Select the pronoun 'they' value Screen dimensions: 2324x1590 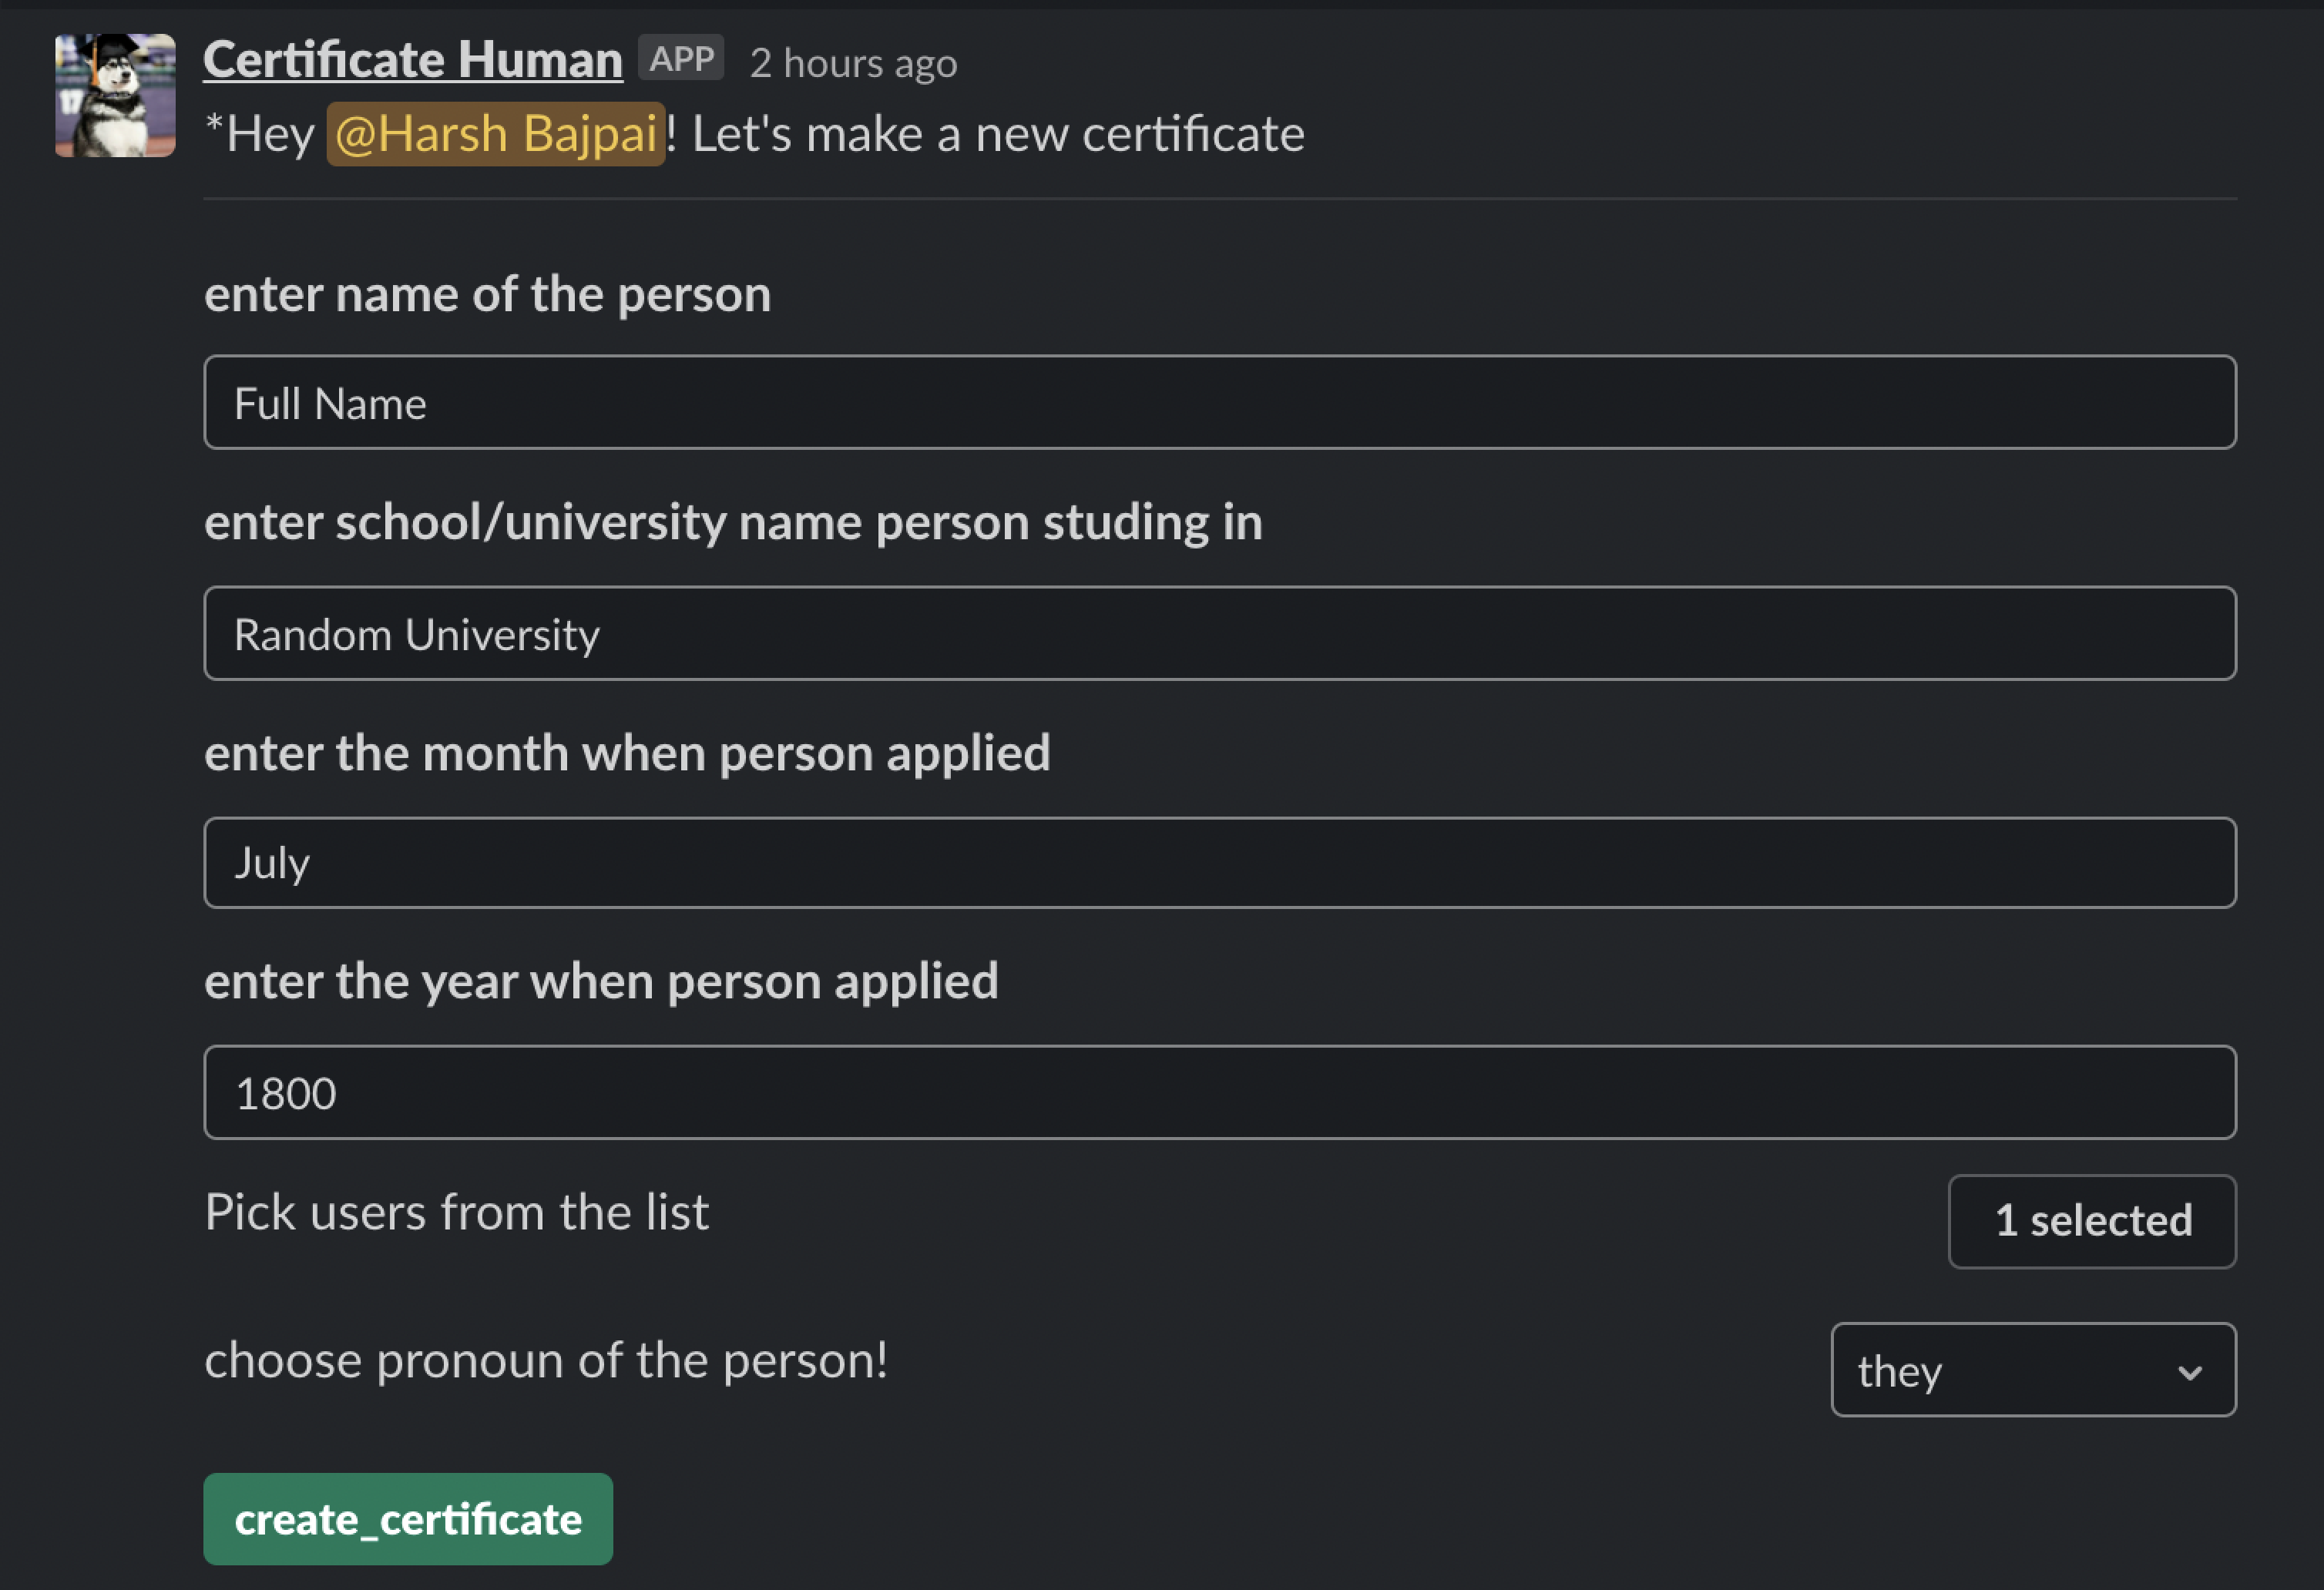coord(1897,1370)
